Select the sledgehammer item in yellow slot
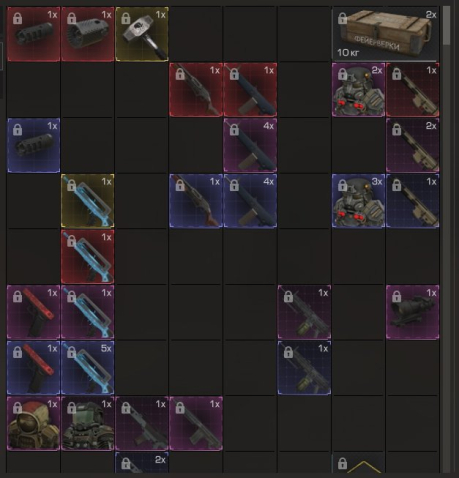Viewport: 459px width, 478px height. coord(142,34)
